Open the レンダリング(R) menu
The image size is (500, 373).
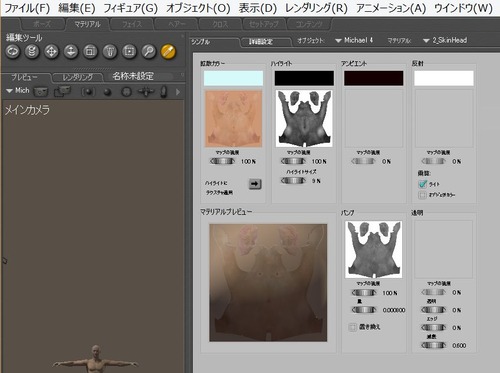pyautogui.click(x=316, y=8)
